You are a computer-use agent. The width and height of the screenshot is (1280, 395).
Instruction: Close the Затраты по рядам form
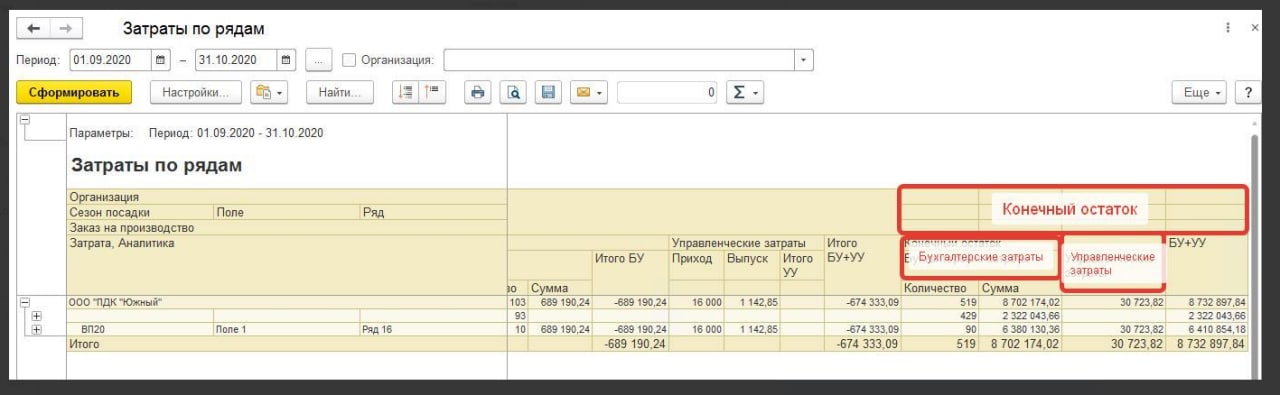coord(1255,29)
